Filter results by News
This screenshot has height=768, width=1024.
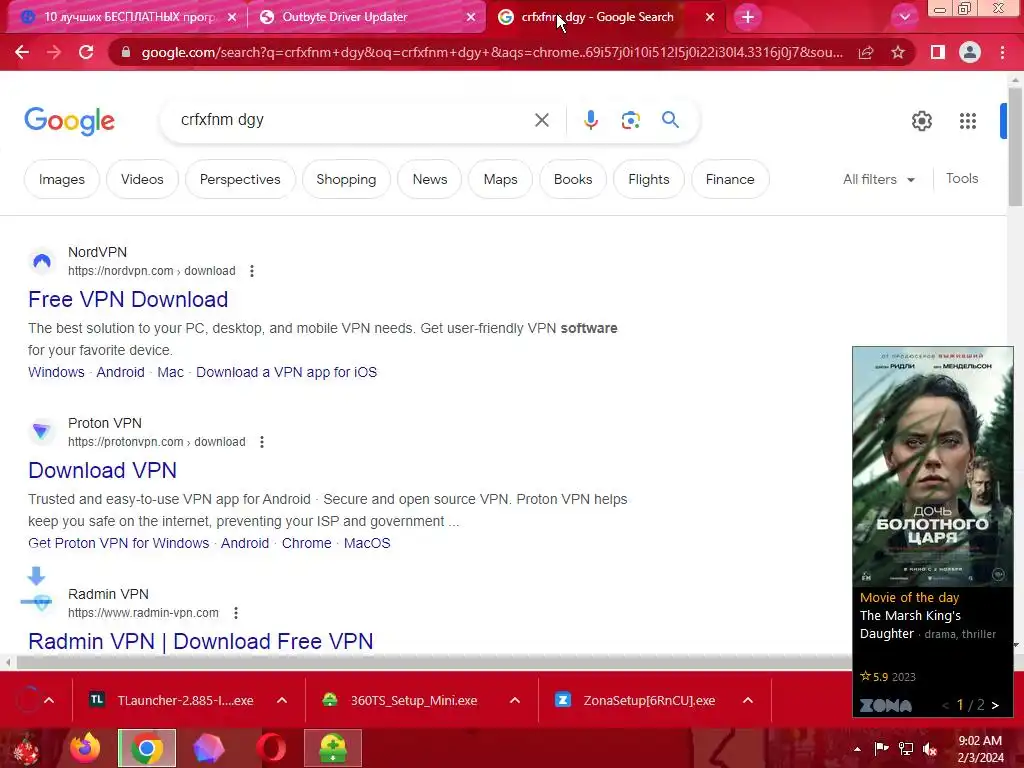[430, 179]
